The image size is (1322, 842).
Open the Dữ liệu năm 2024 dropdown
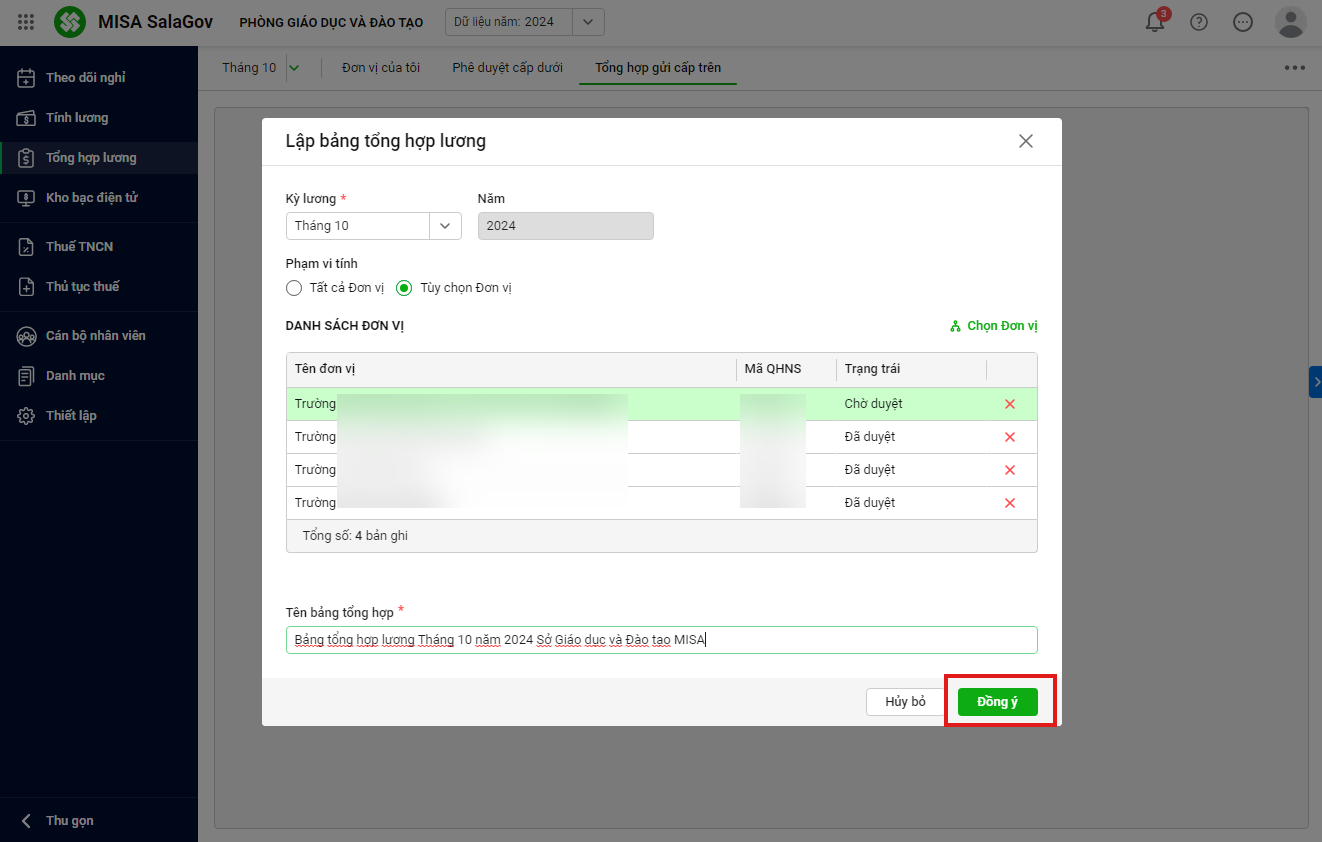point(588,22)
